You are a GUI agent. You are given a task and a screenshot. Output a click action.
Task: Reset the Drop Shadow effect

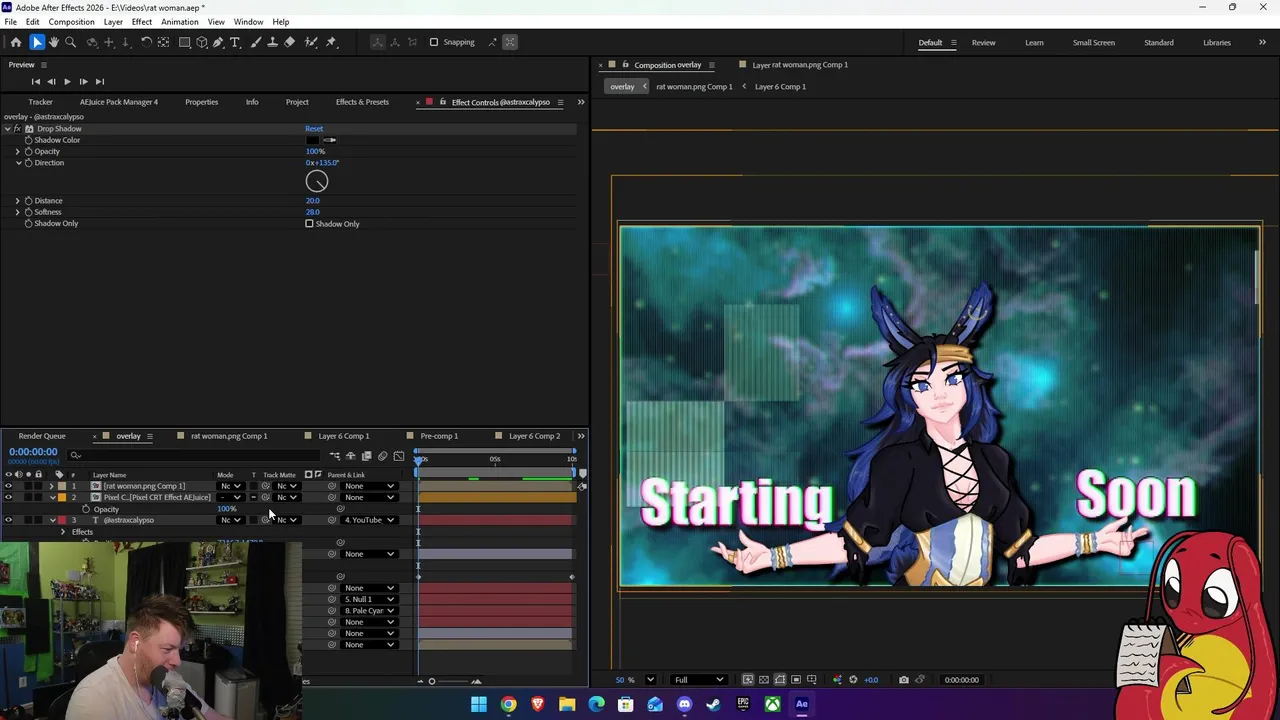click(314, 129)
